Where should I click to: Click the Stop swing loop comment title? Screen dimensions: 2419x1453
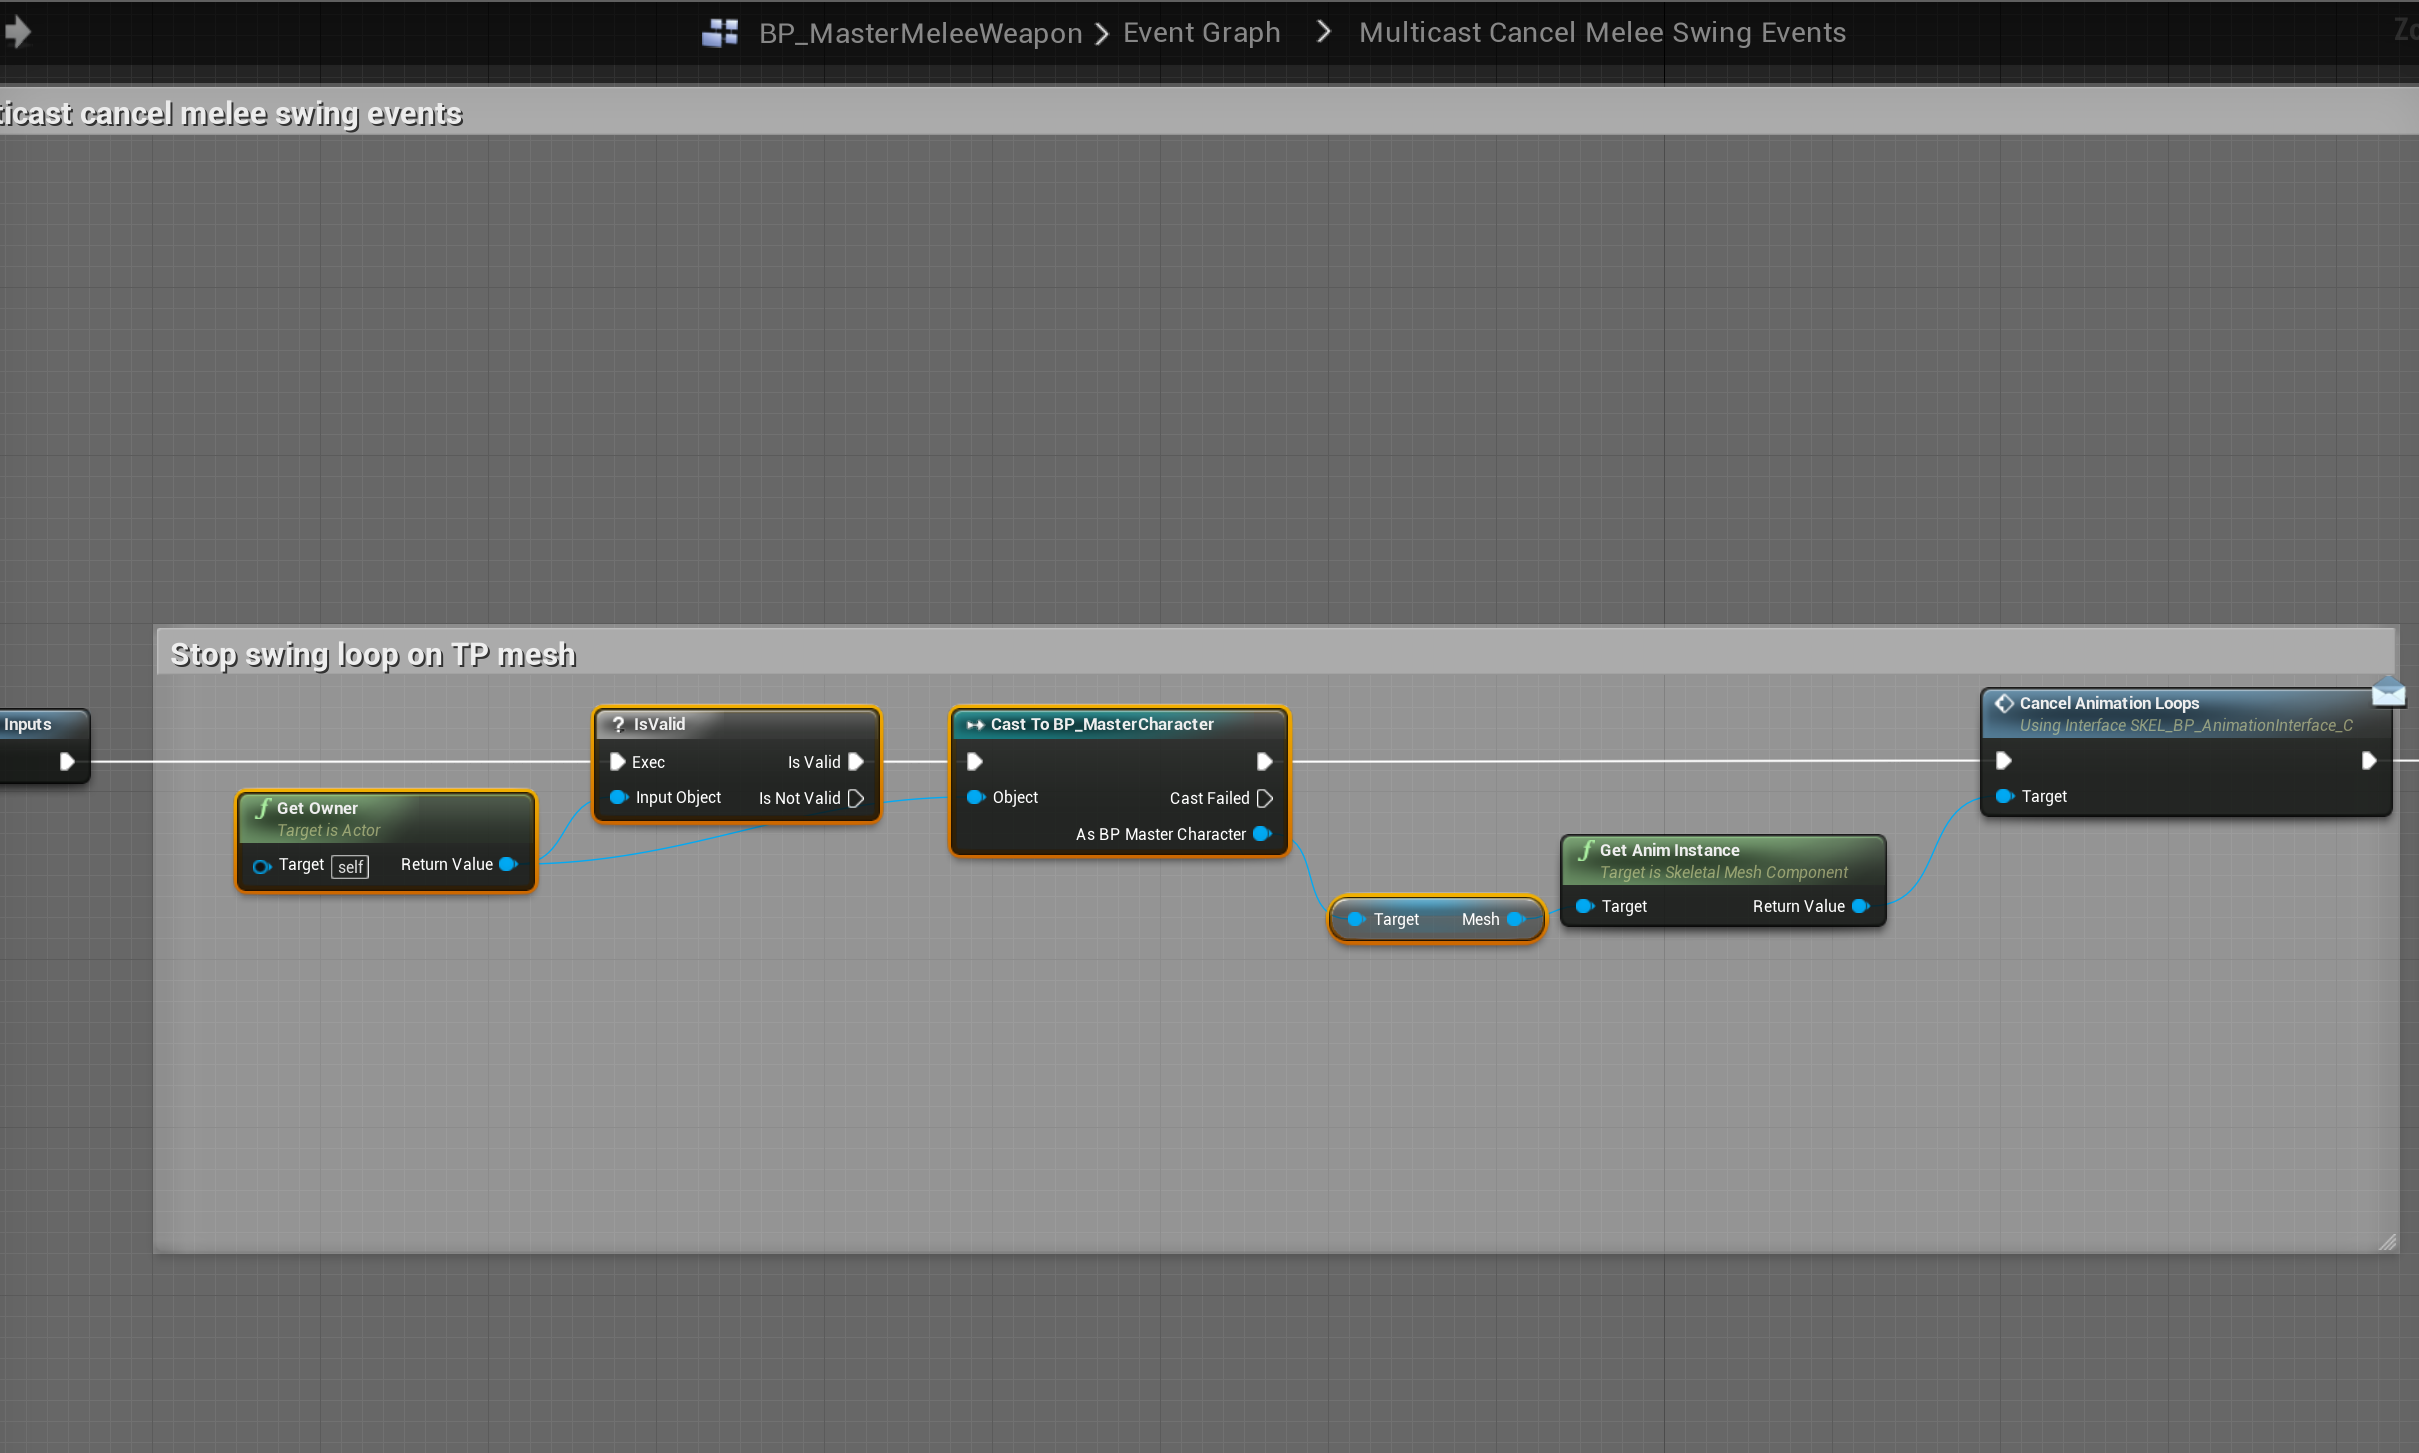click(x=373, y=654)
